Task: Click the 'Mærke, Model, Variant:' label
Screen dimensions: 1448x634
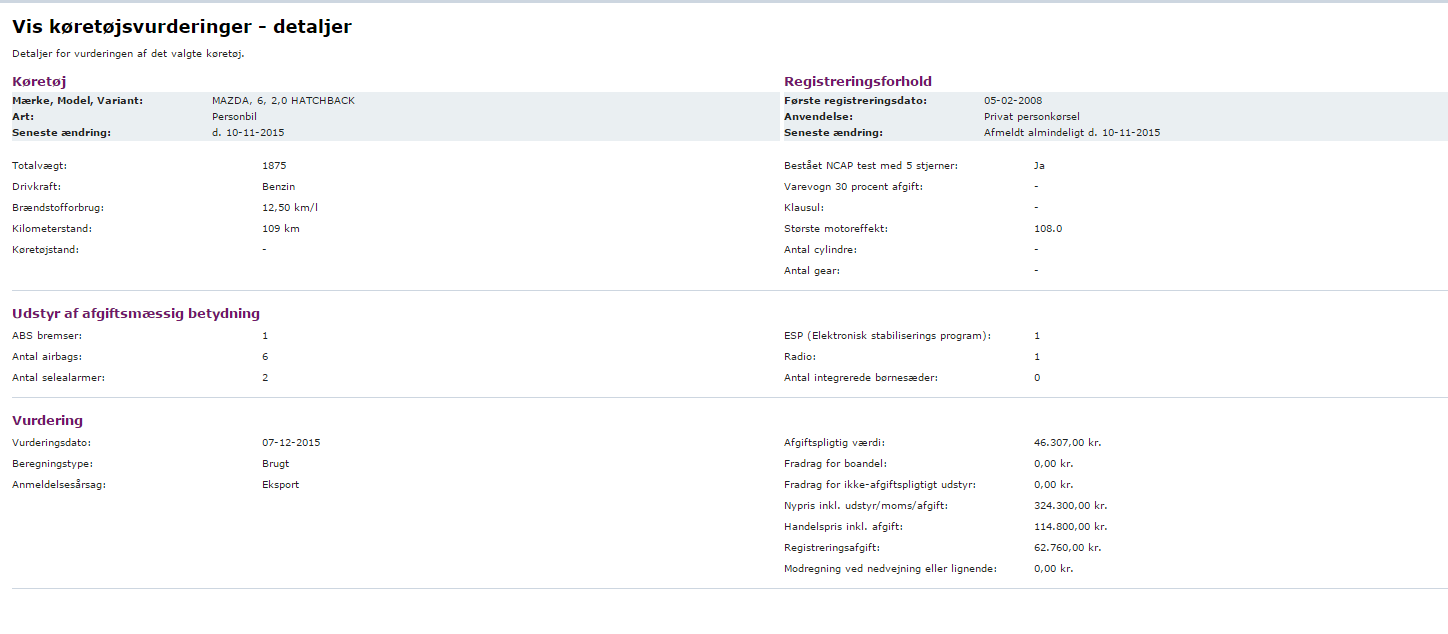Action: [x=78, y=100]
